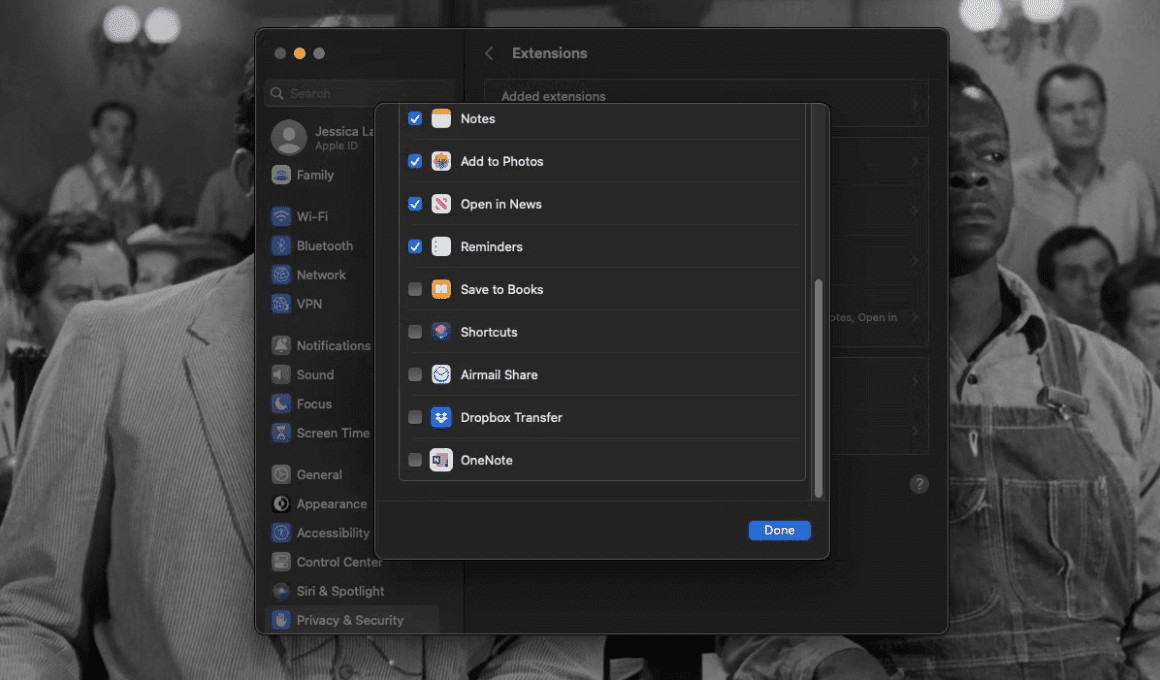Check the Airmail Share checkbox
The width and height of the screenshot is (1160, 680).
click(415, 374)
